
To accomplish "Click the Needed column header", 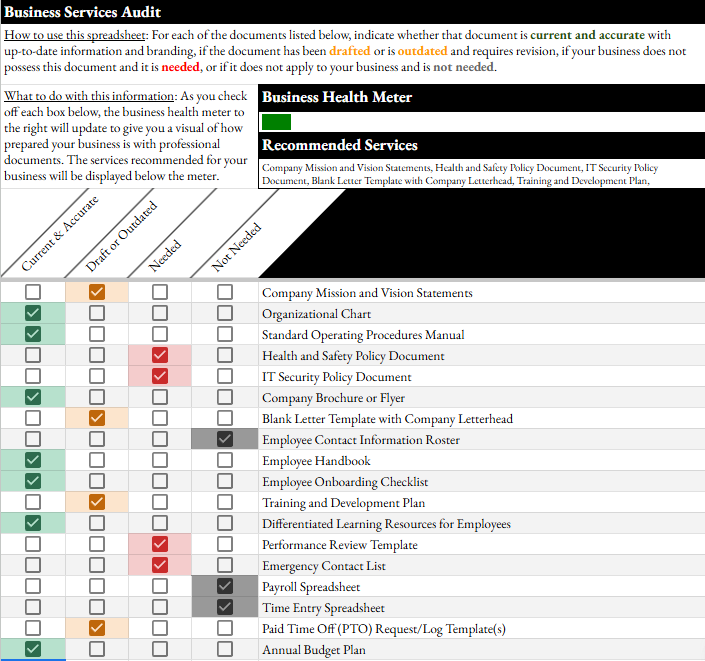I will 165,255.
